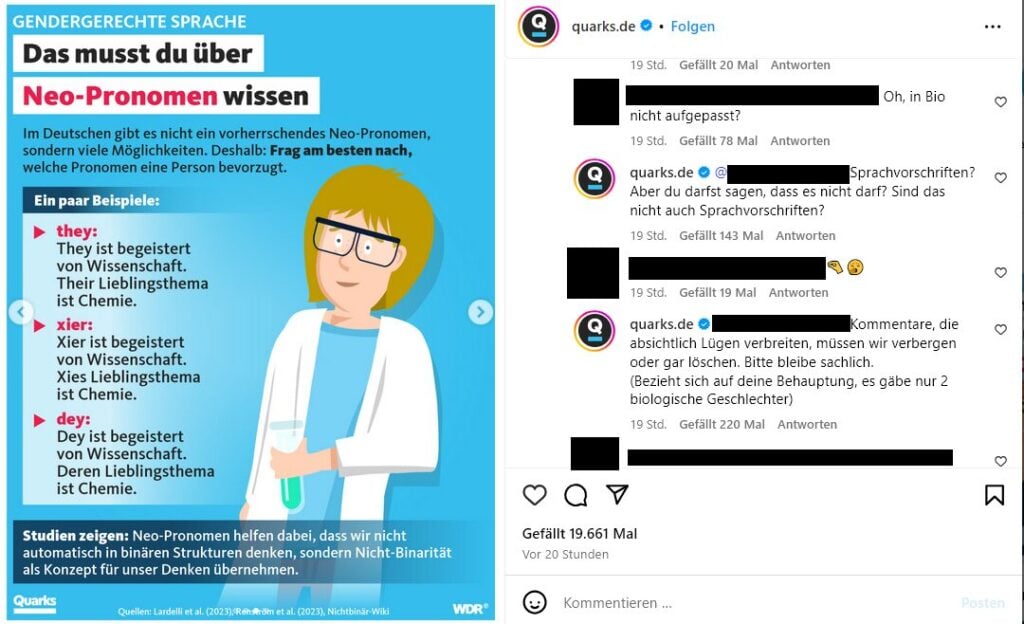Like the quarks.de comment about "Lügen verbreiten"
This screenshot has height=624, width=1024.
tap(1000, 330)
